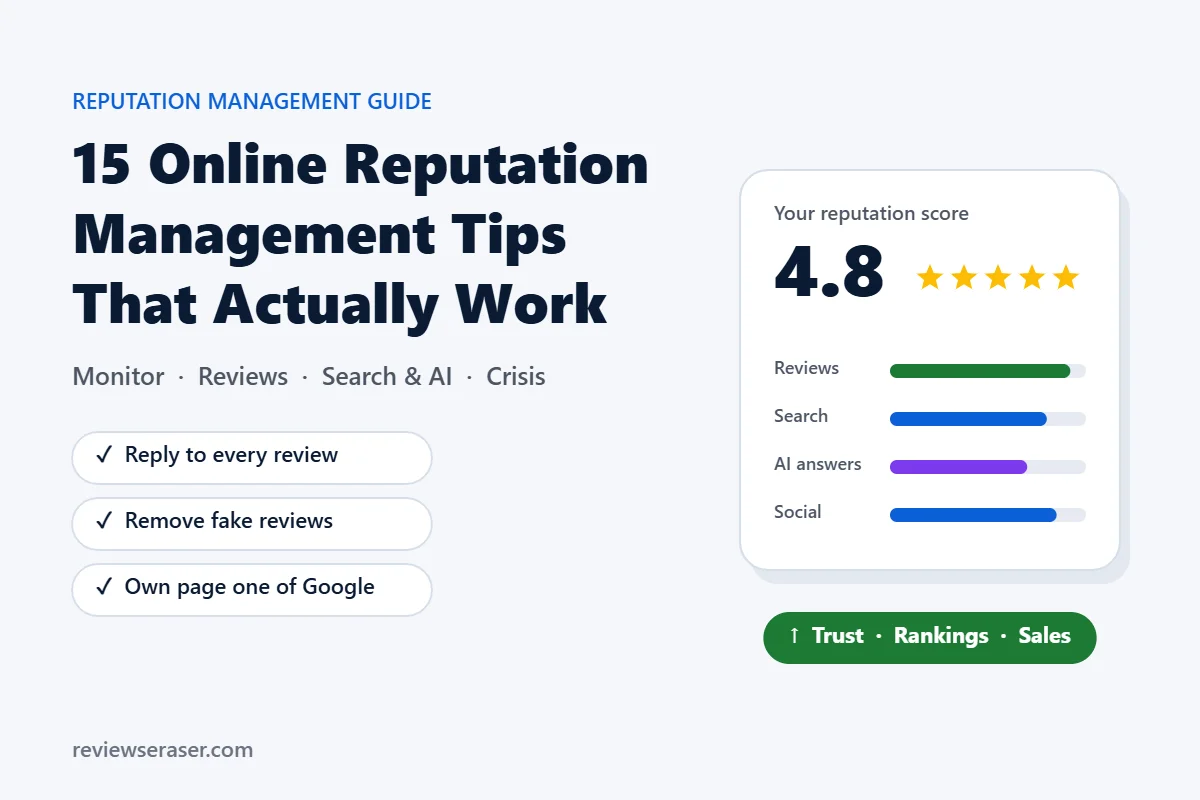Click the AI answers label
Image resolution: width=1200 pixels, height=800 pixels.
pos(817,464)
